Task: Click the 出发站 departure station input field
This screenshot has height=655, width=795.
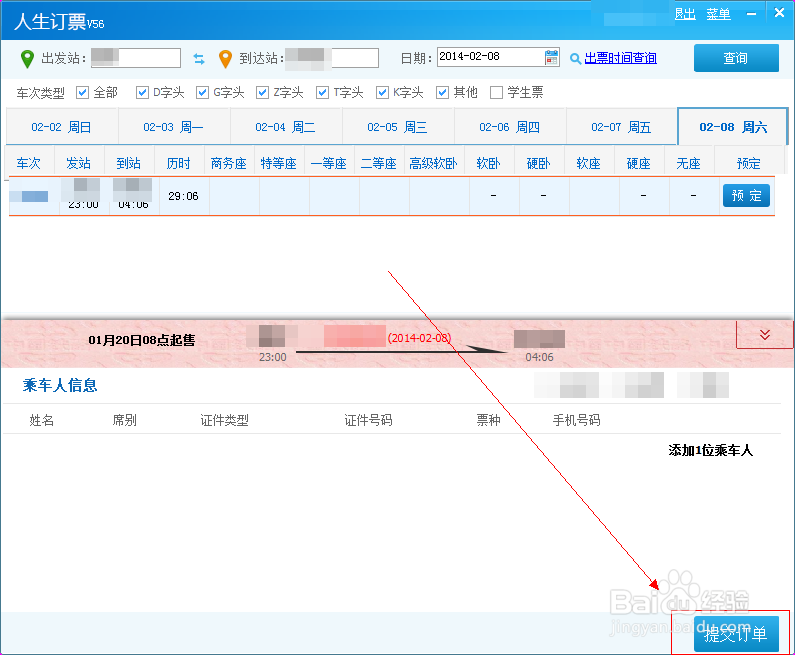Action: tap(136, 58)
